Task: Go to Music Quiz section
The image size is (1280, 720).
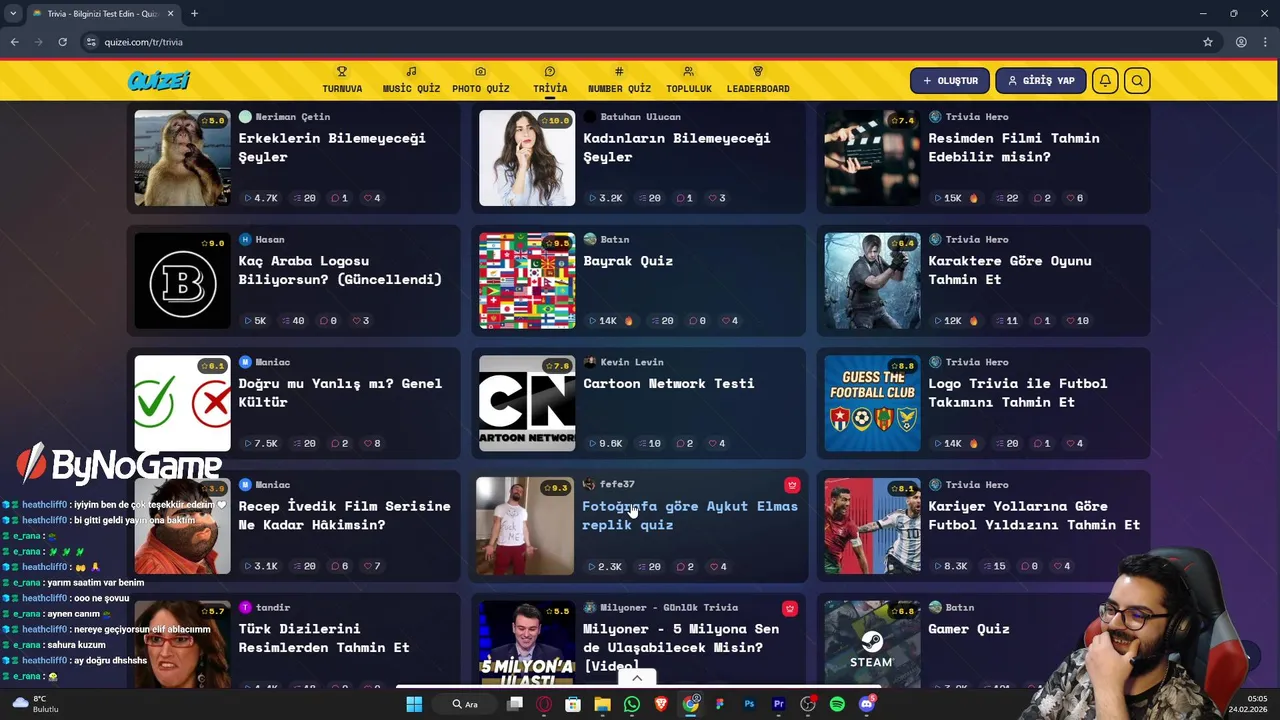Action: click(x=411, y=80)
